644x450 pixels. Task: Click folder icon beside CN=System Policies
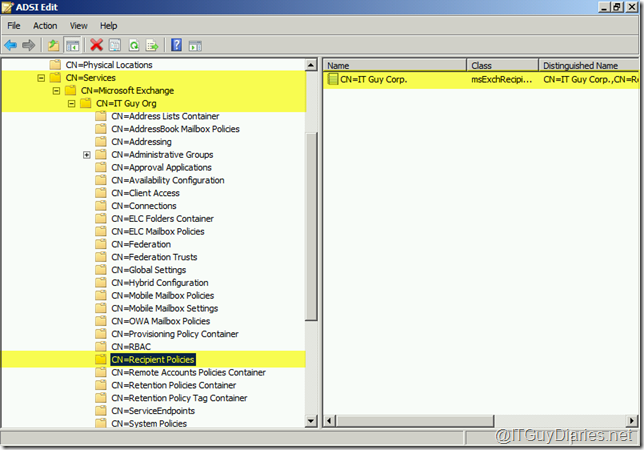pos(101,423)
